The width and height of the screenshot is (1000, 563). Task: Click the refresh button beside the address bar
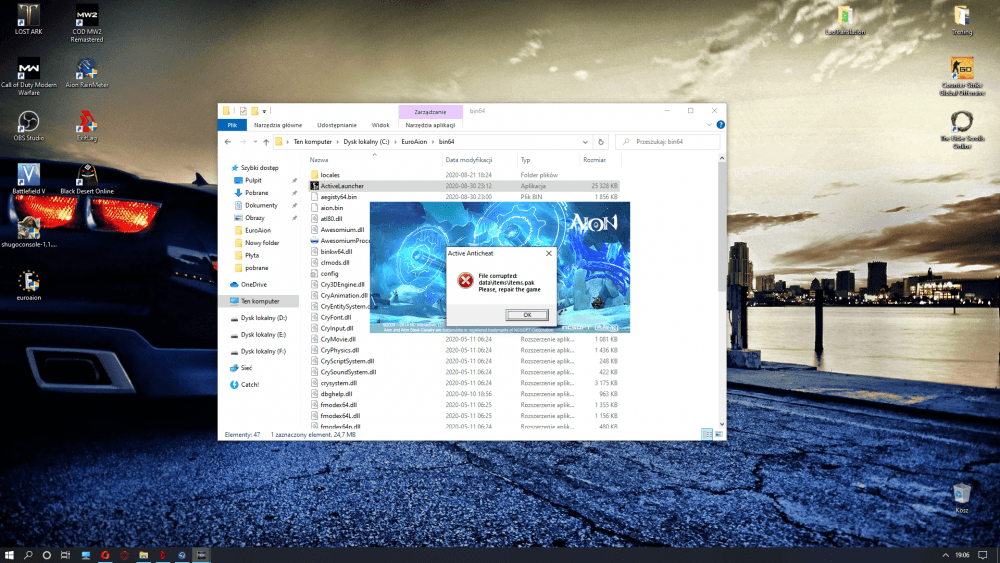pos(600,142)
